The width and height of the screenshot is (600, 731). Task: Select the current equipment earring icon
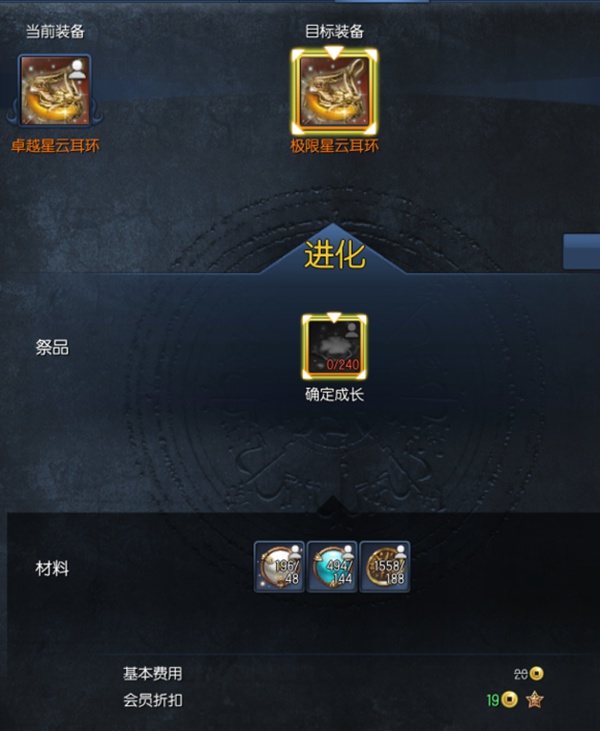[55, 90]
